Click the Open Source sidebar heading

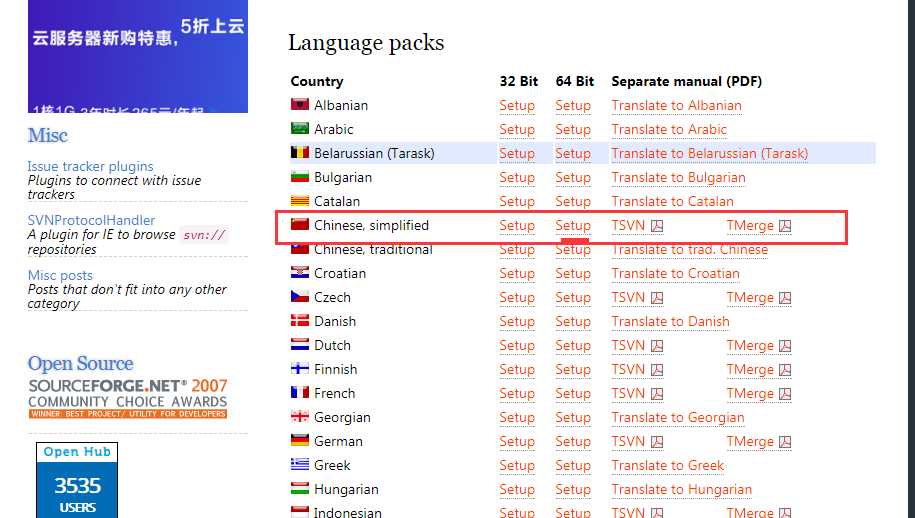[81, 363]
